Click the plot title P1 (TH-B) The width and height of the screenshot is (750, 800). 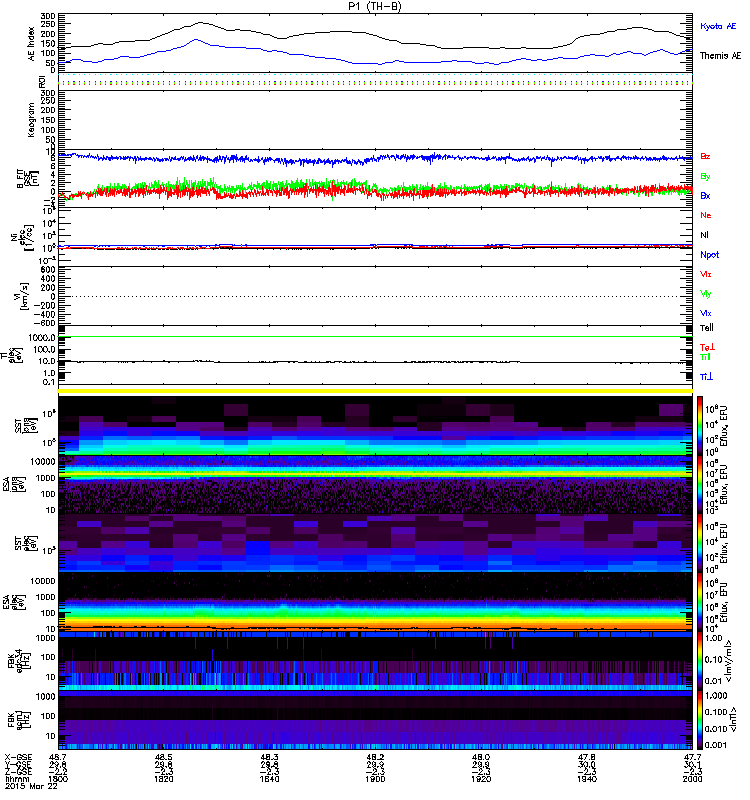[376, 6]
